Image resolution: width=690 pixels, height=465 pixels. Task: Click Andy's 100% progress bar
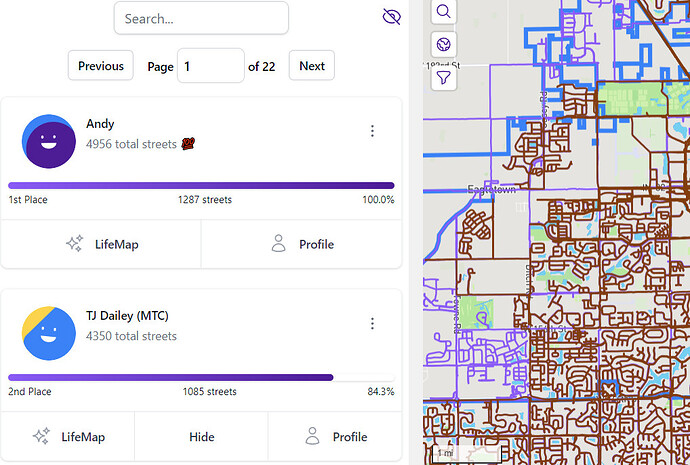click(x=201, y=185)
